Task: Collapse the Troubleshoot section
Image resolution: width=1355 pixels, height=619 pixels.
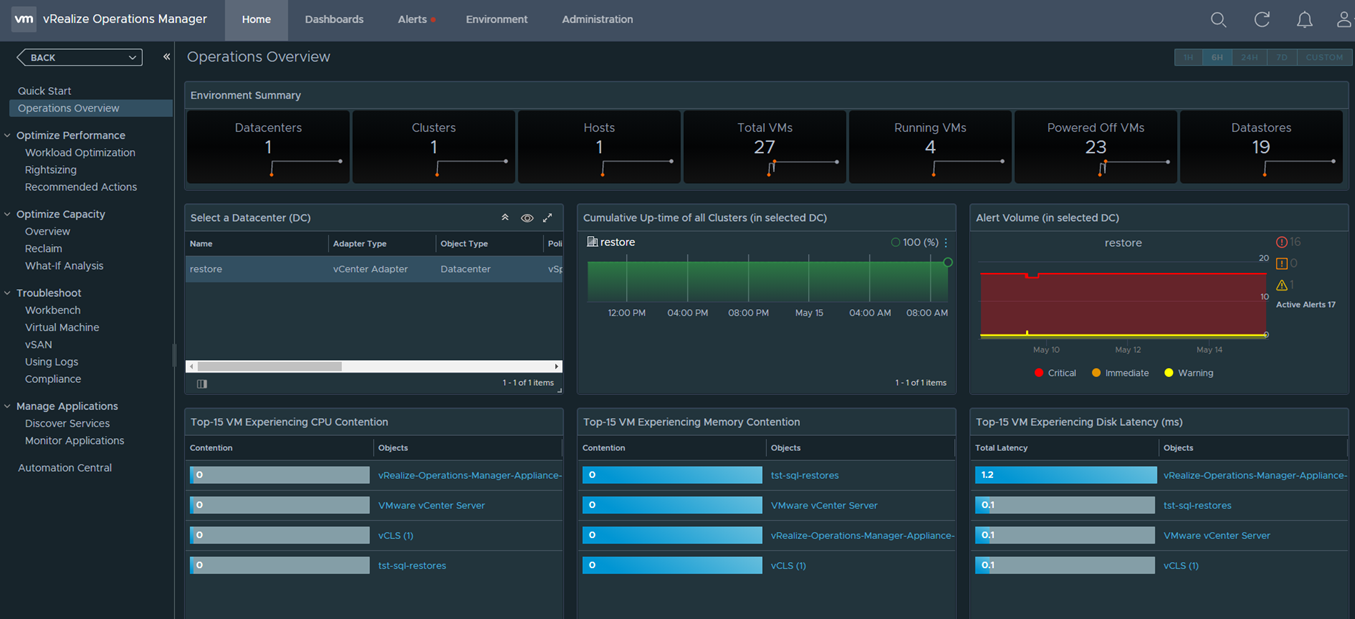Action: tap(8, 293)
